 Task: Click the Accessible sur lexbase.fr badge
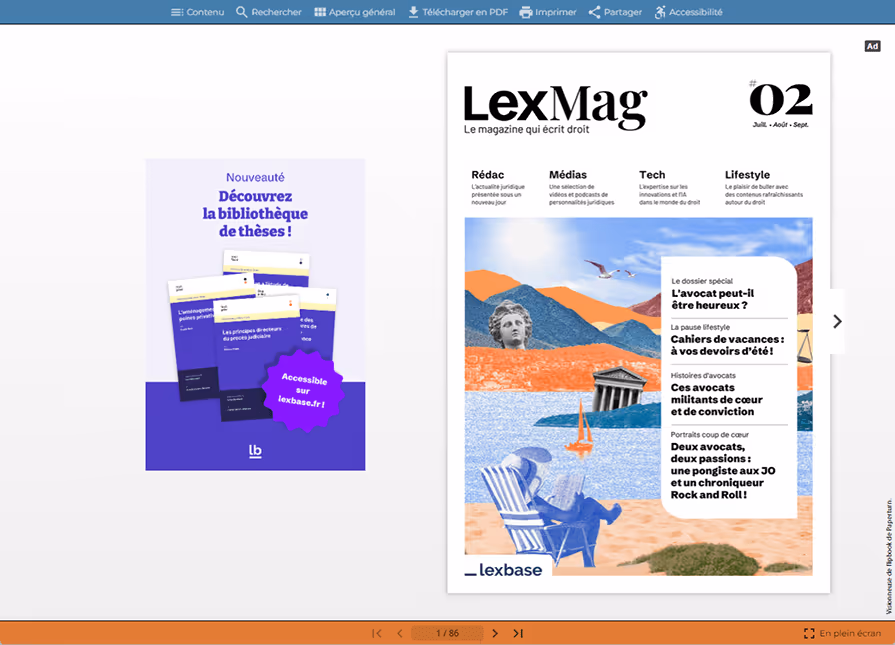click(303, 390)
